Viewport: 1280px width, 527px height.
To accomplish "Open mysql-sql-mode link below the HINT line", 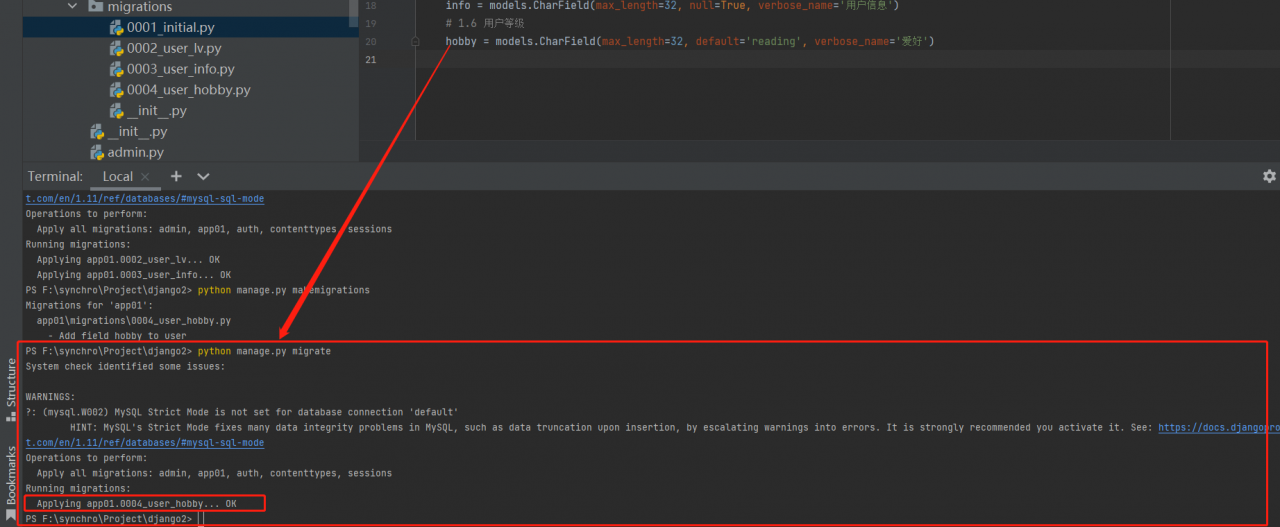I will pos(145,442).
